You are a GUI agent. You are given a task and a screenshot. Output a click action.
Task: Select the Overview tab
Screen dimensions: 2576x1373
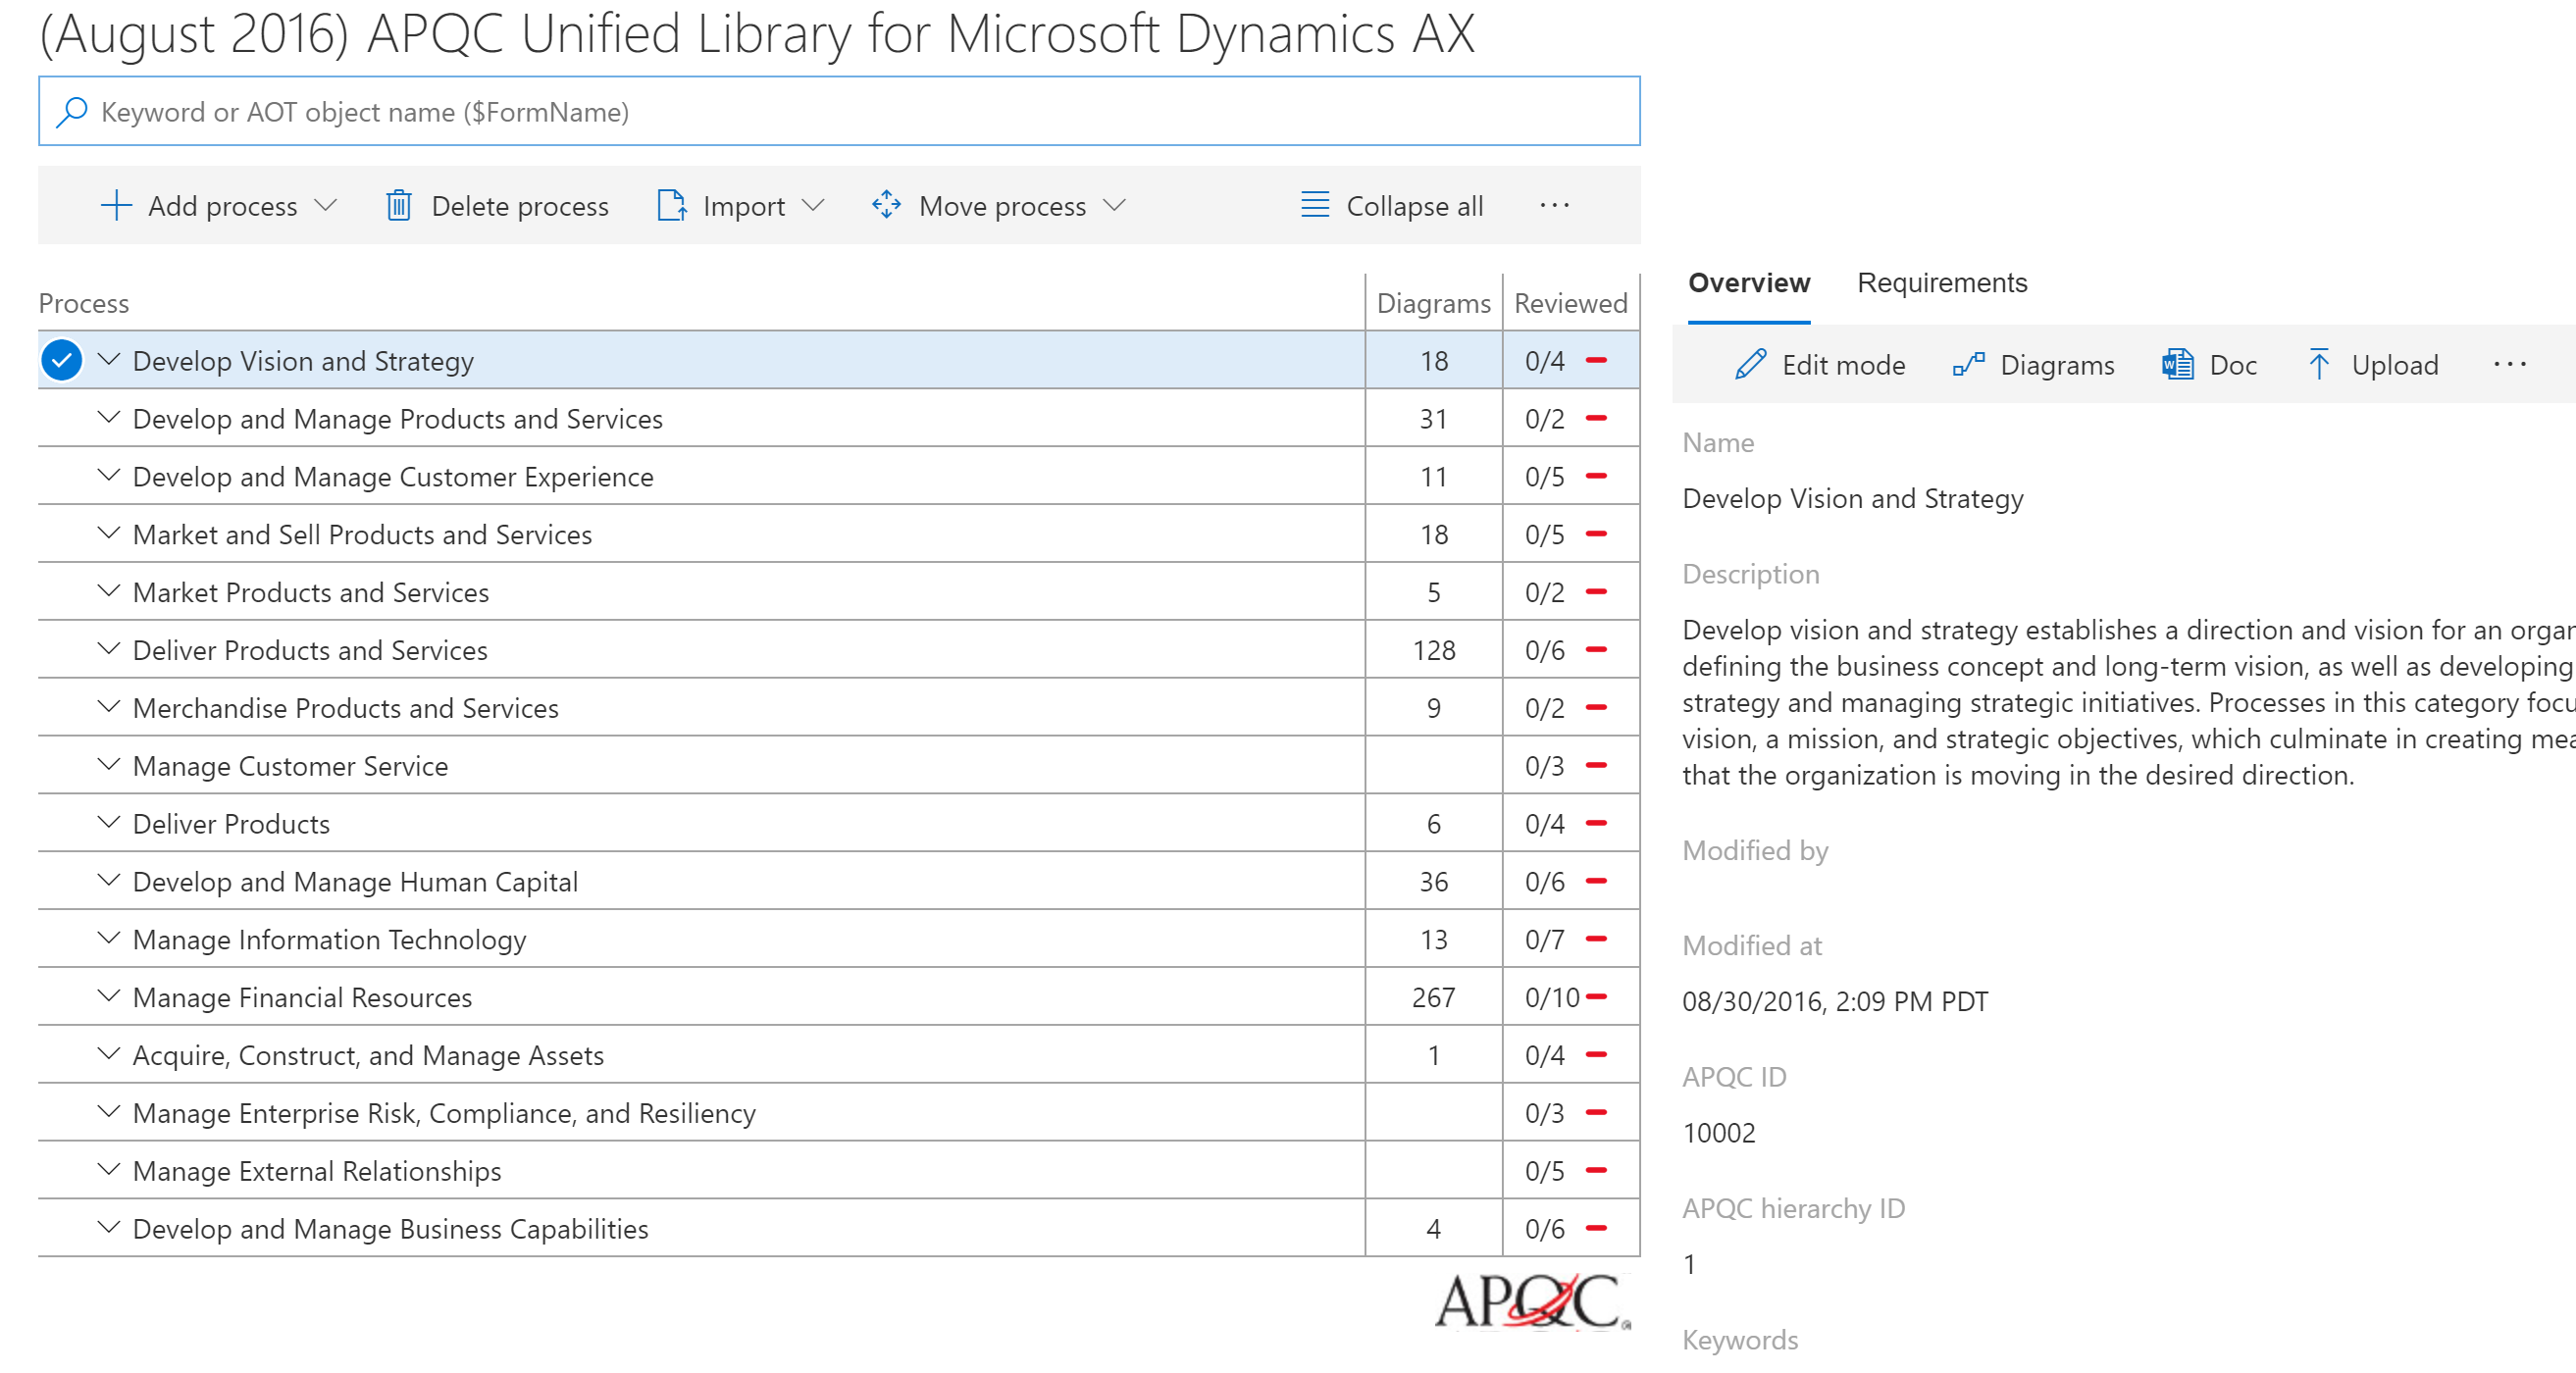[1744, 281]
